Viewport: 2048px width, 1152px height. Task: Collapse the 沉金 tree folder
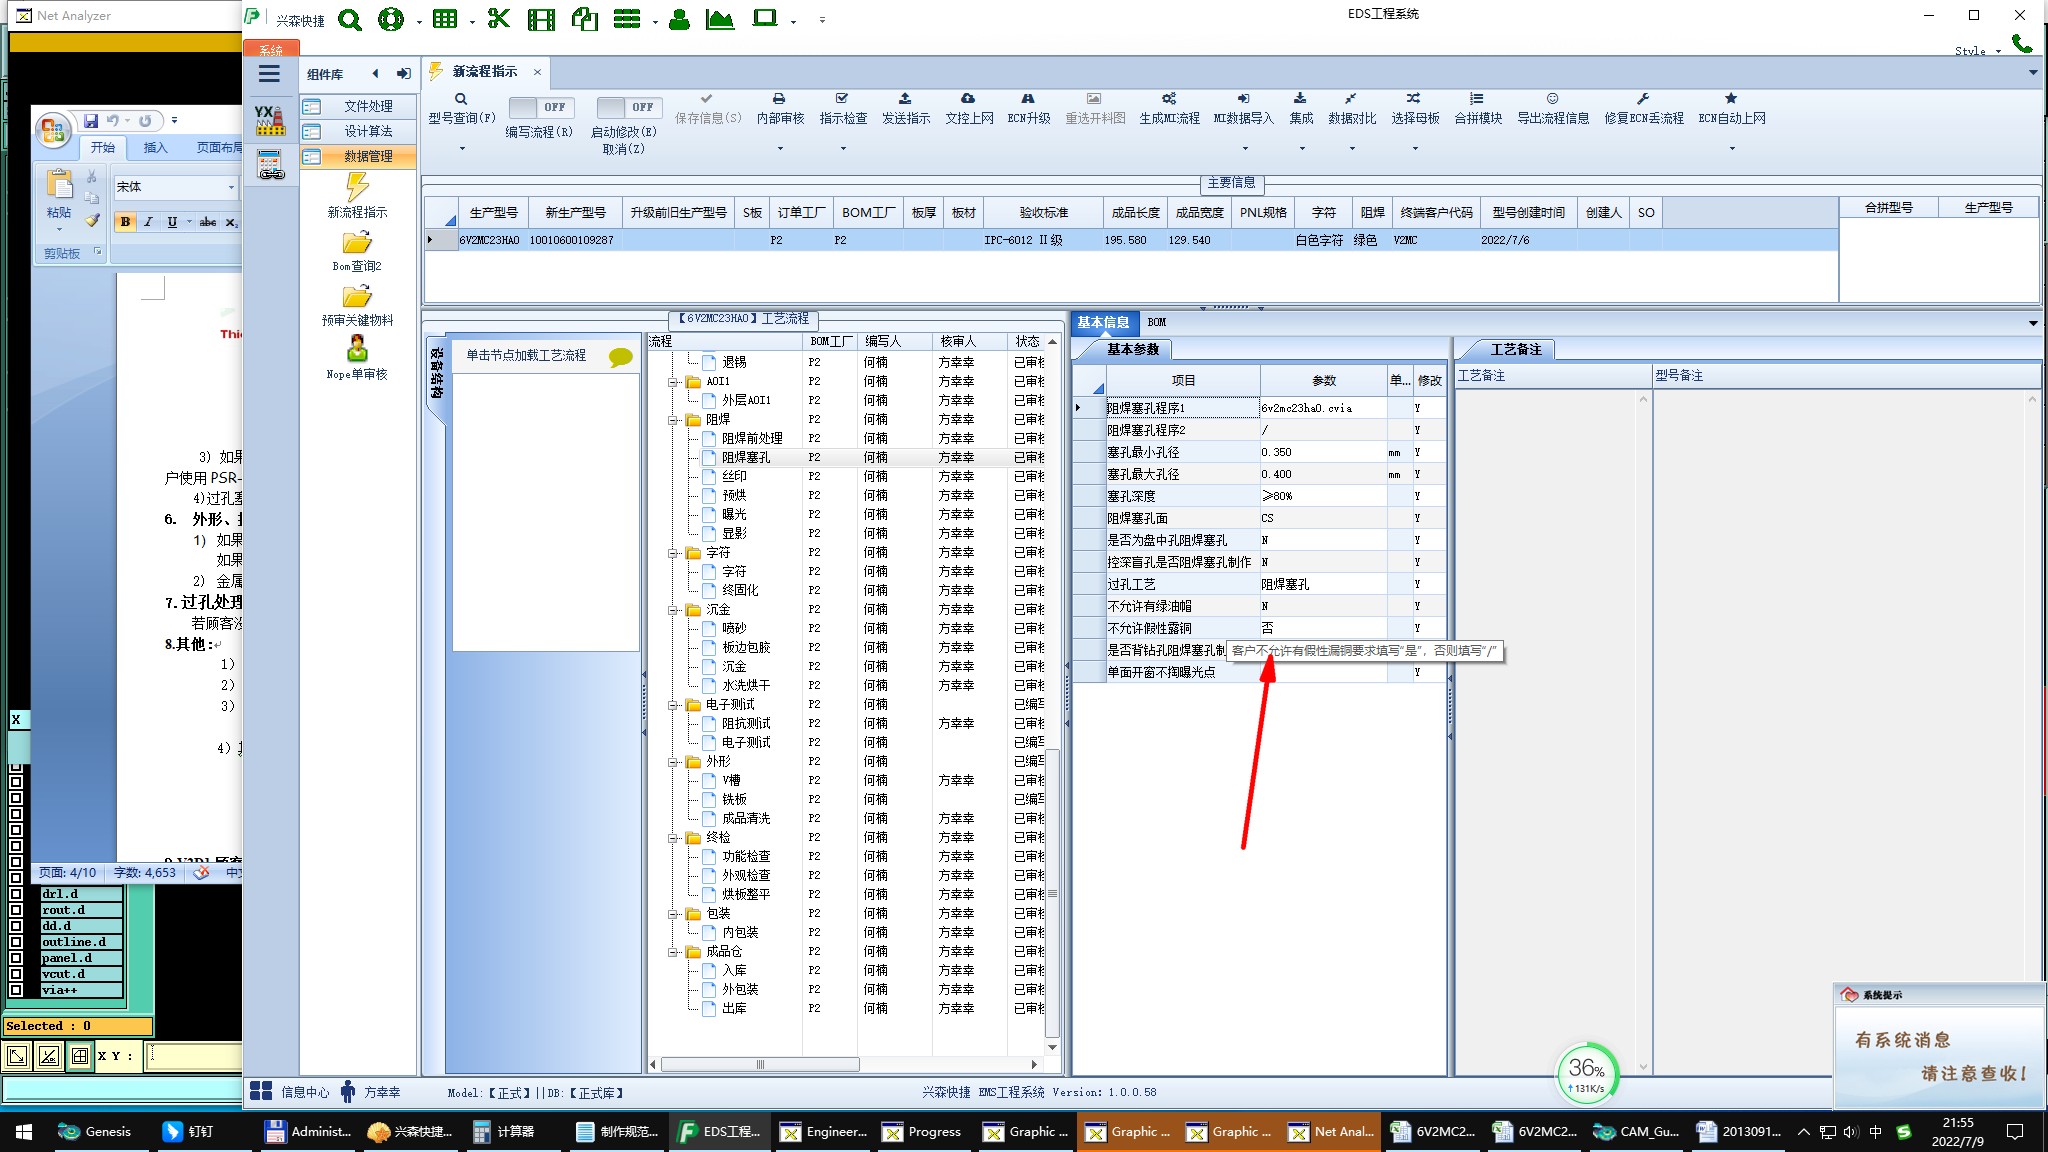pos(674,610)
